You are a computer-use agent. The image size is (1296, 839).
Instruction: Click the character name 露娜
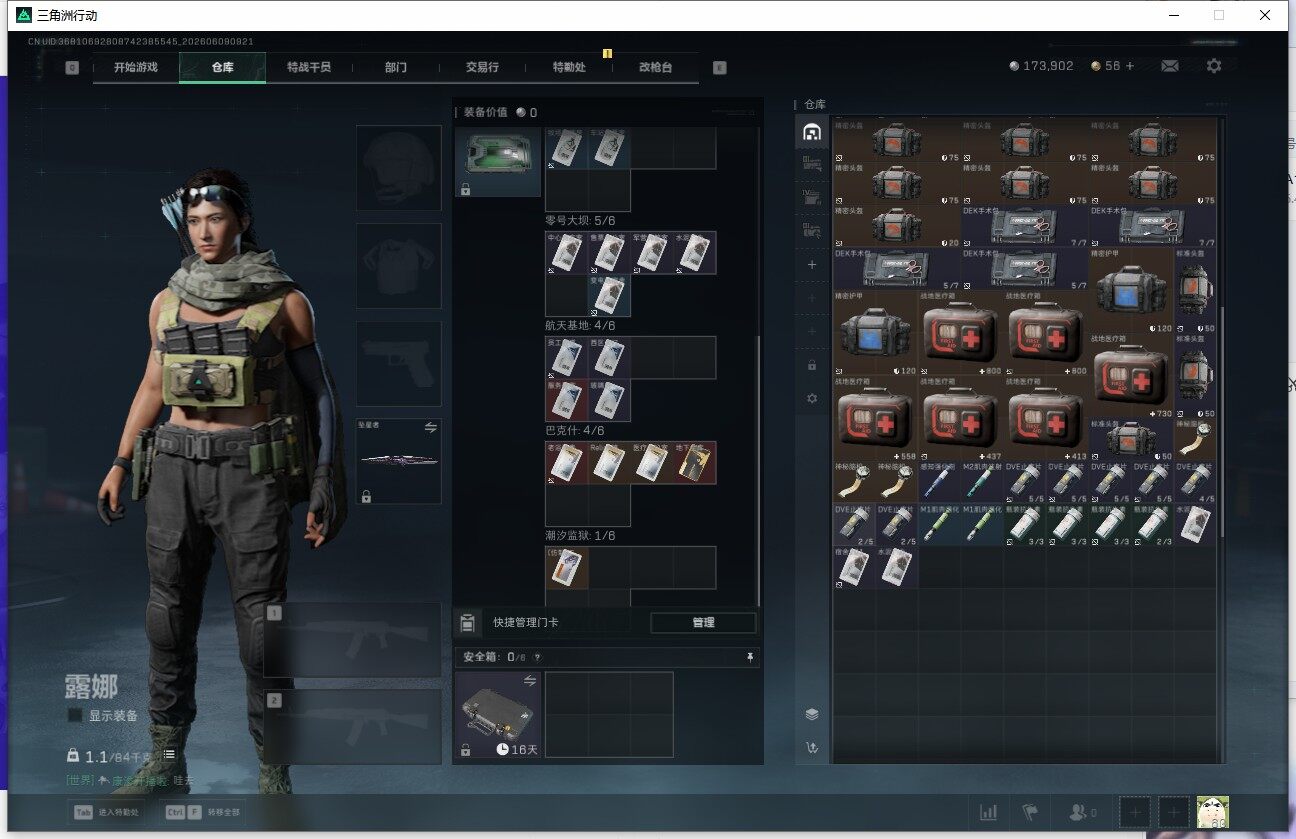tap(91, 686)
